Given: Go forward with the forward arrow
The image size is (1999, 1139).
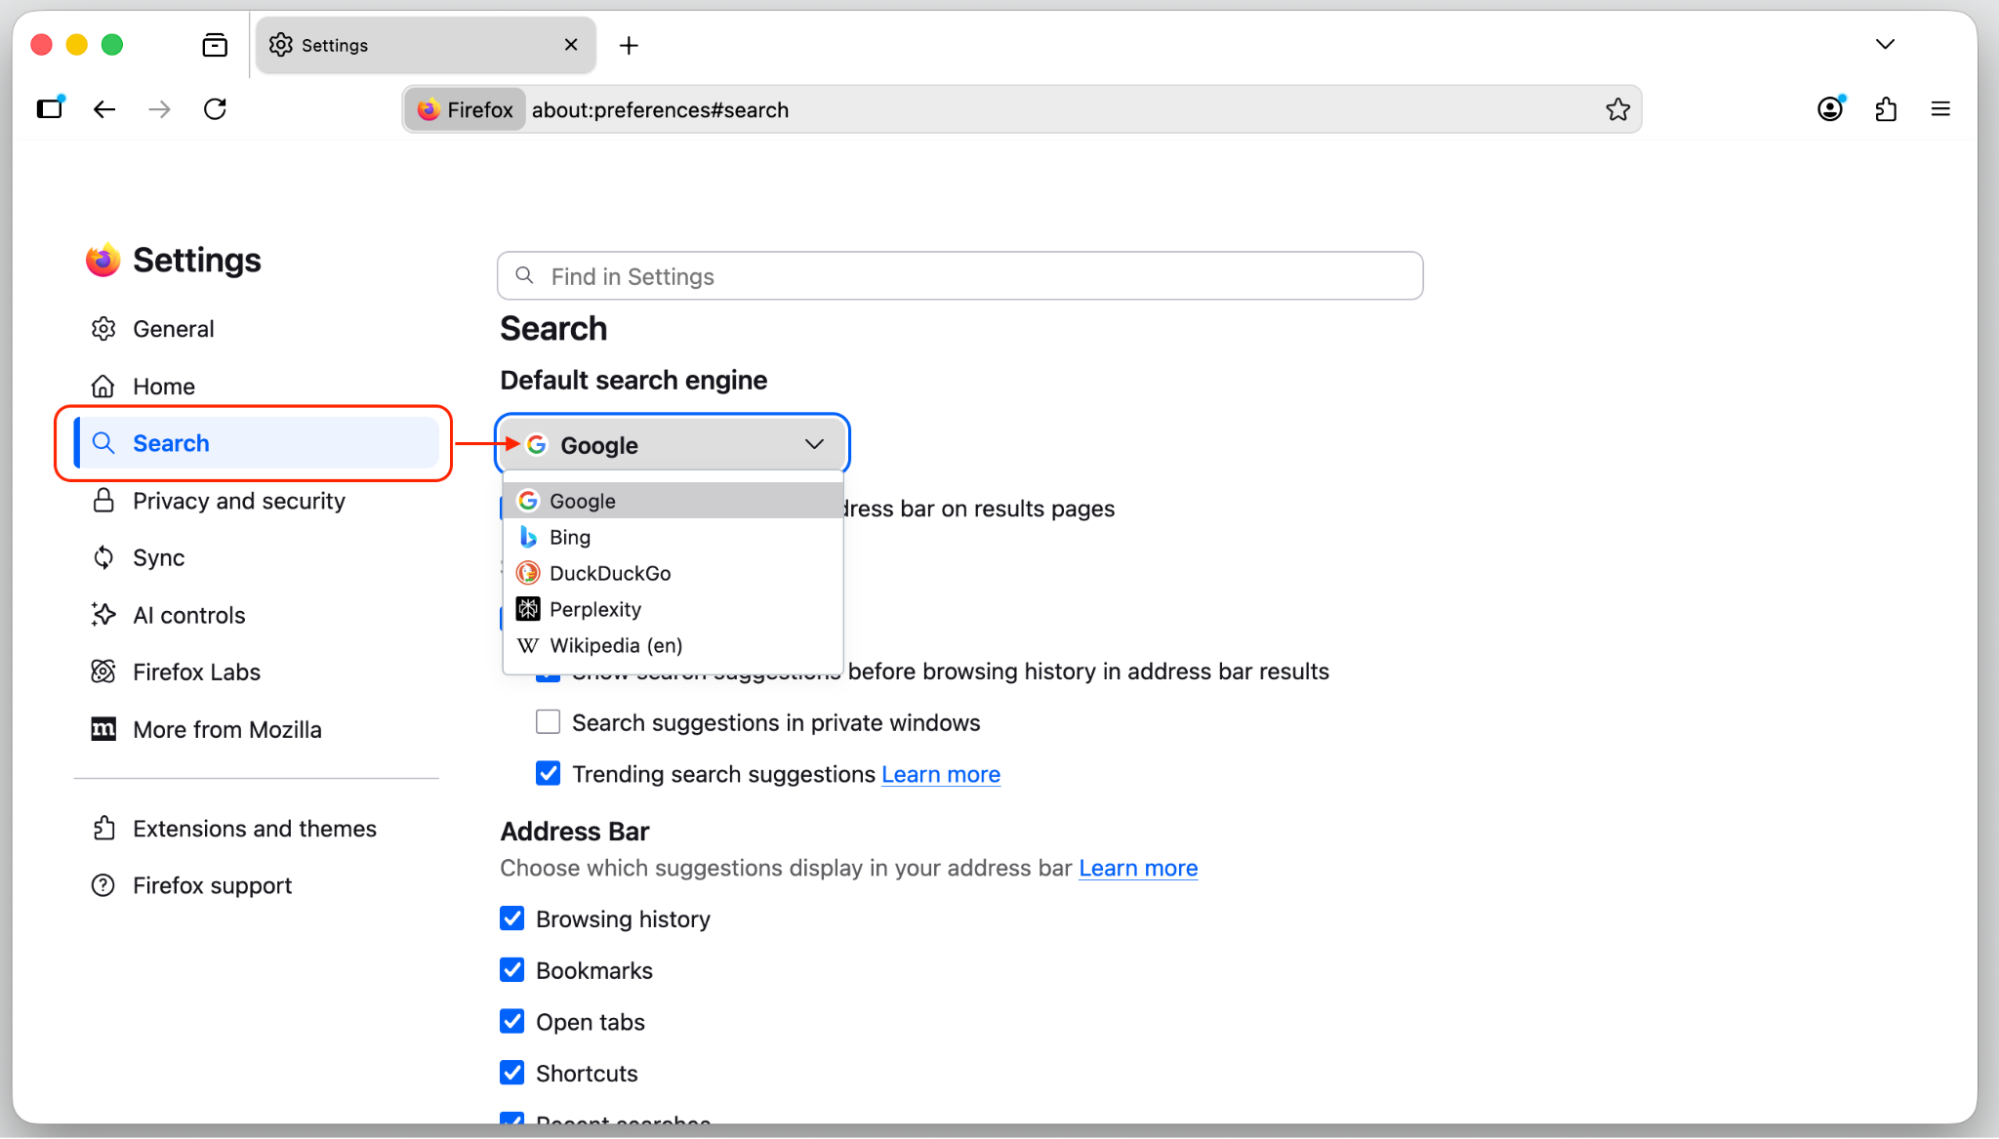Looking at the screenshot, I should click(160, 109).
